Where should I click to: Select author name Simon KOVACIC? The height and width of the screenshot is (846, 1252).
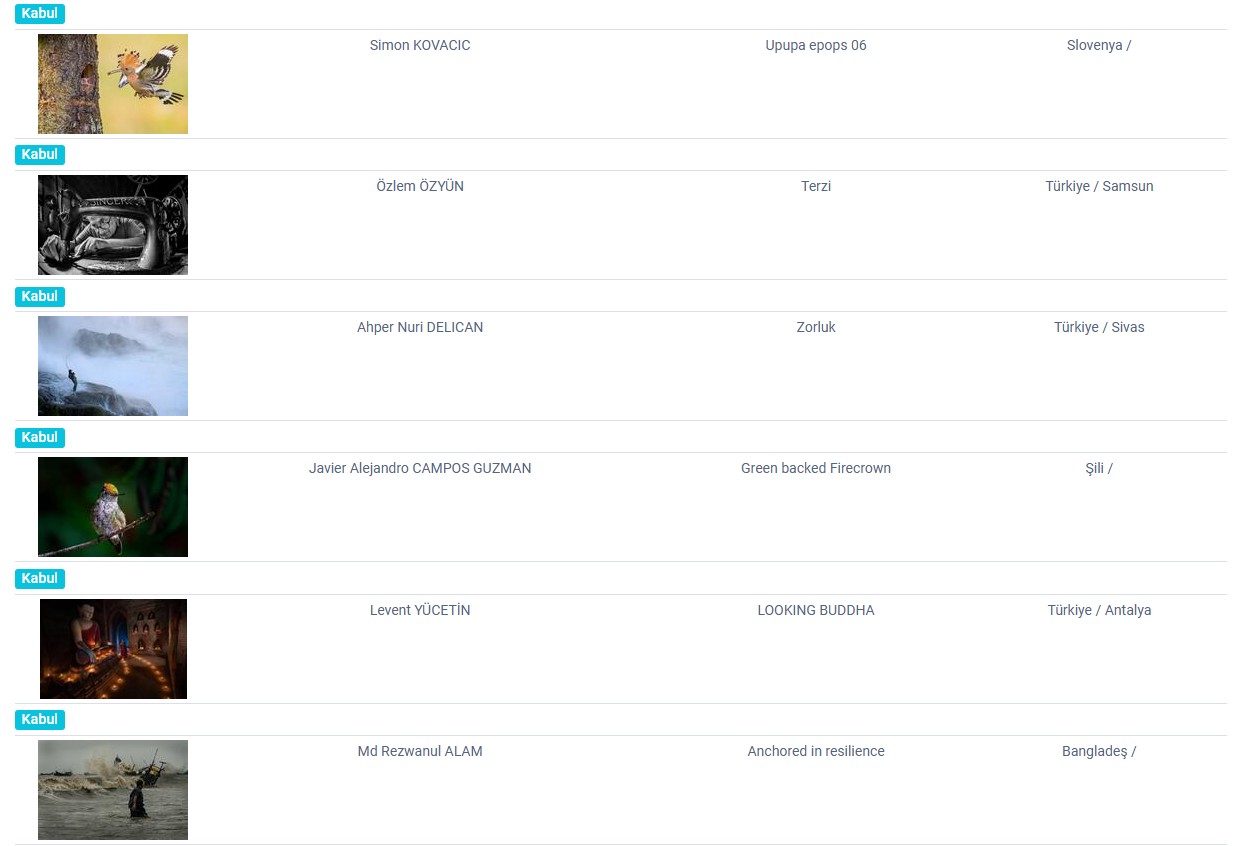(x=420, y=45)
